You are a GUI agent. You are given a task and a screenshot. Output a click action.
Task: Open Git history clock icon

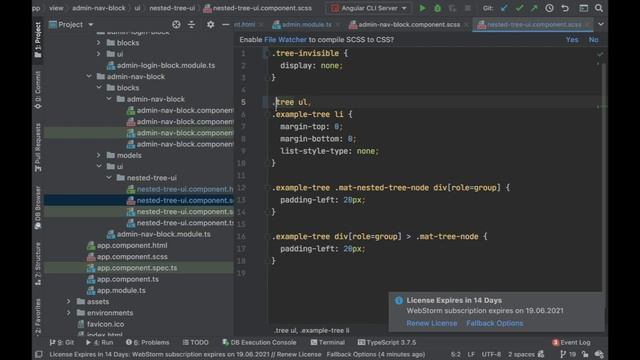549,8
